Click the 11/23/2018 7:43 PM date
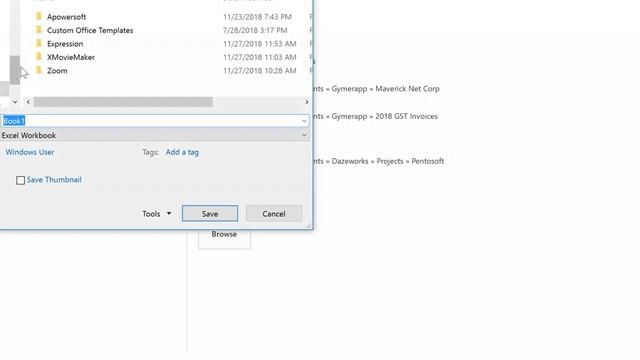 257,17
